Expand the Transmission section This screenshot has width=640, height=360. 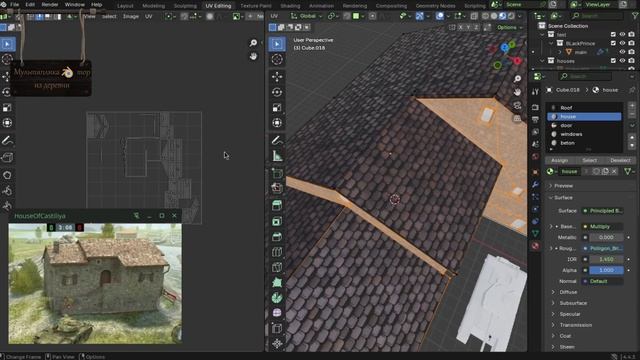pyautogui.click(x=576, y=325)
